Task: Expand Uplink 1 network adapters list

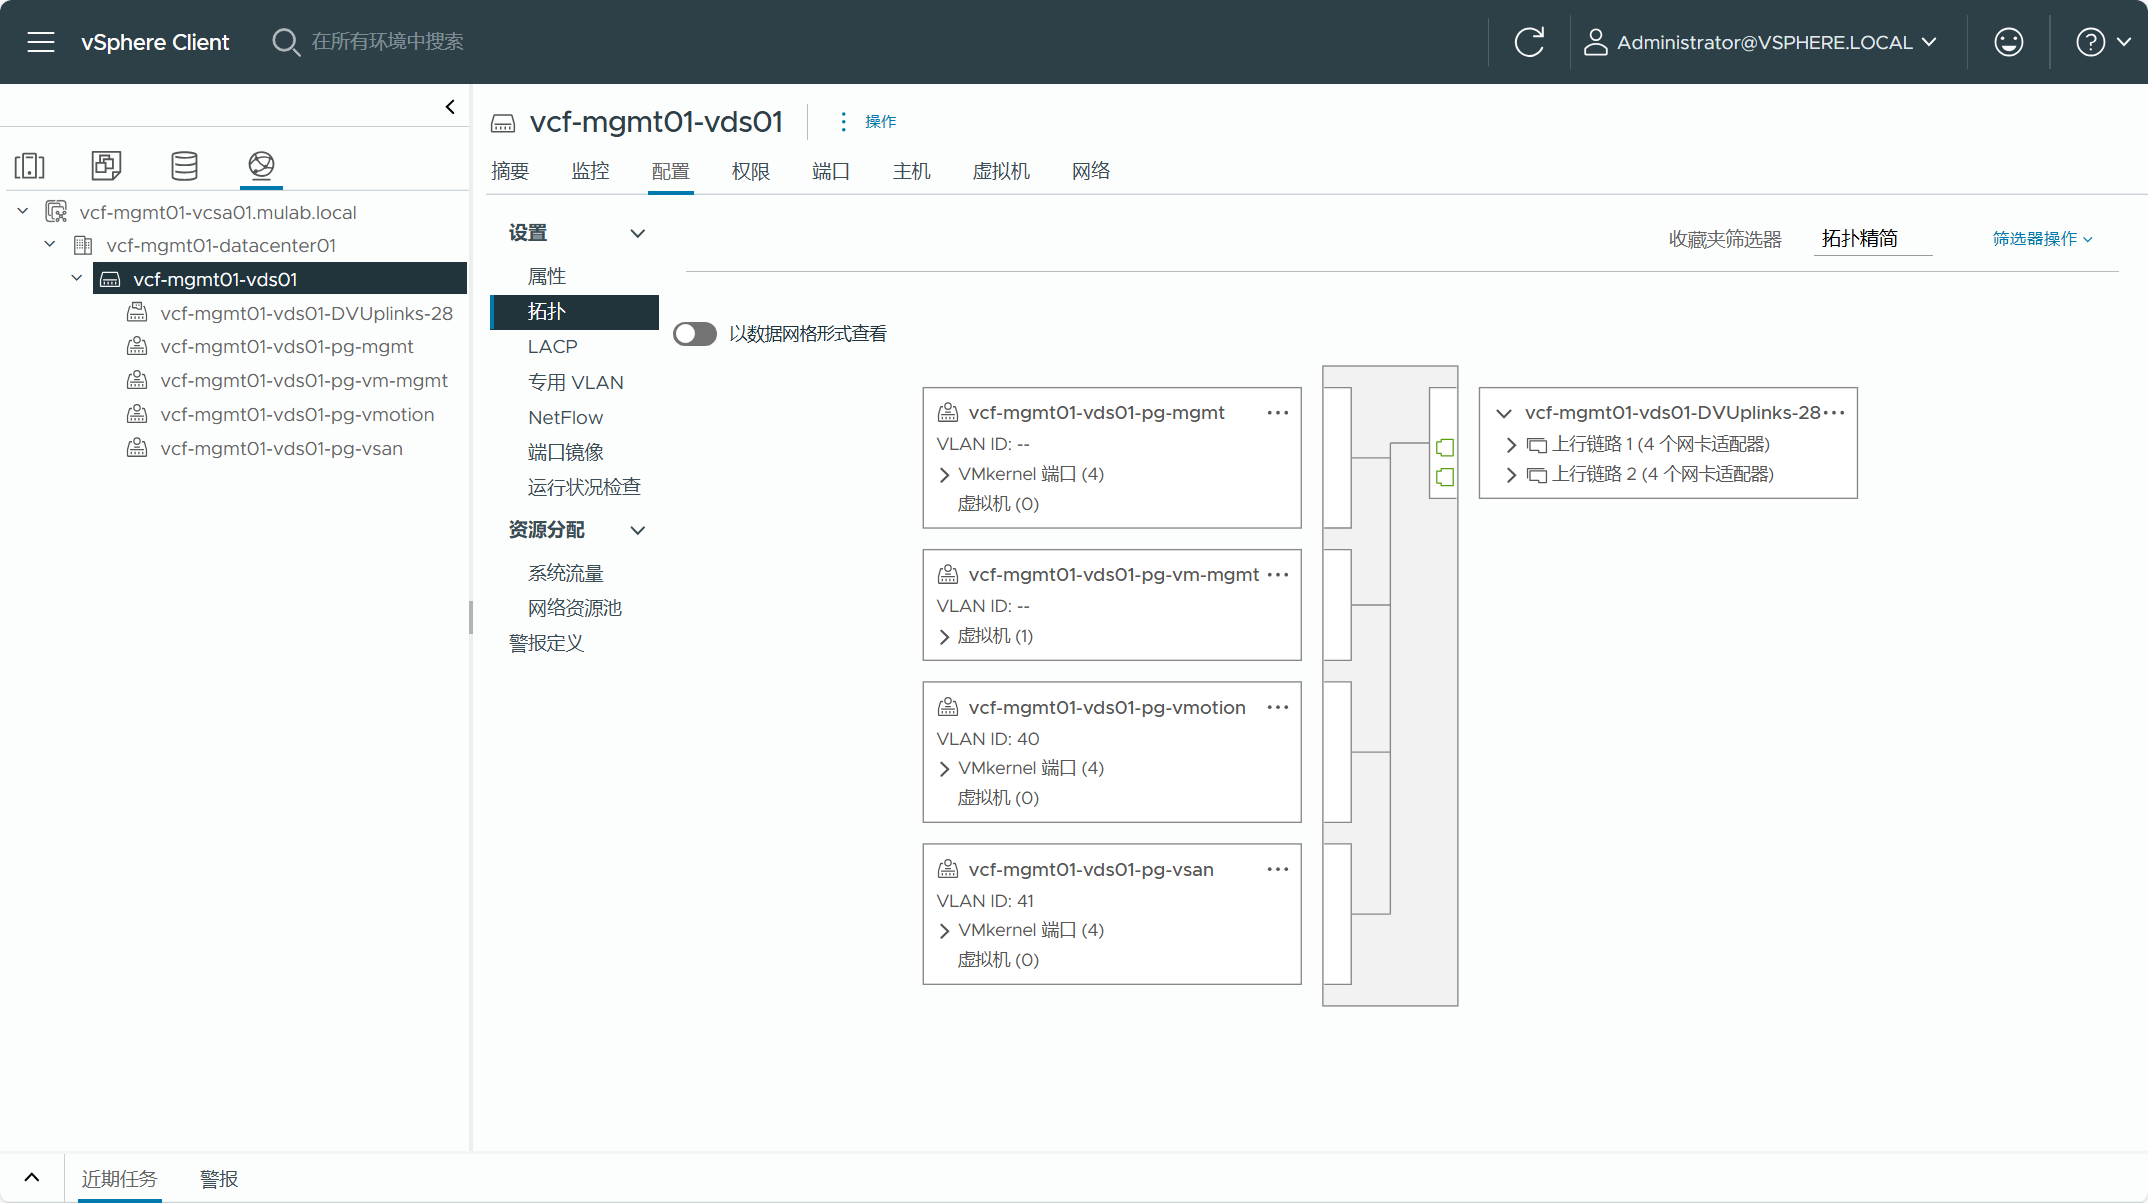Action: click(x=1511, y=444)
